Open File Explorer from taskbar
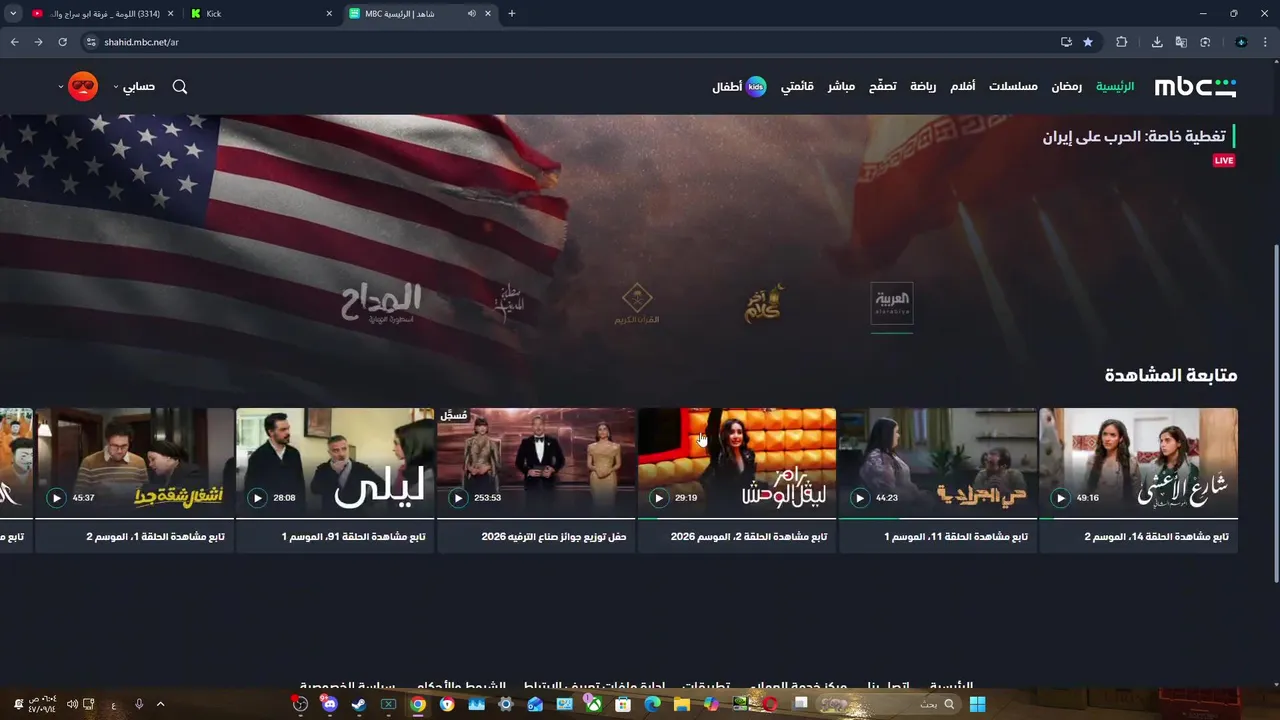 pos(682,704)
